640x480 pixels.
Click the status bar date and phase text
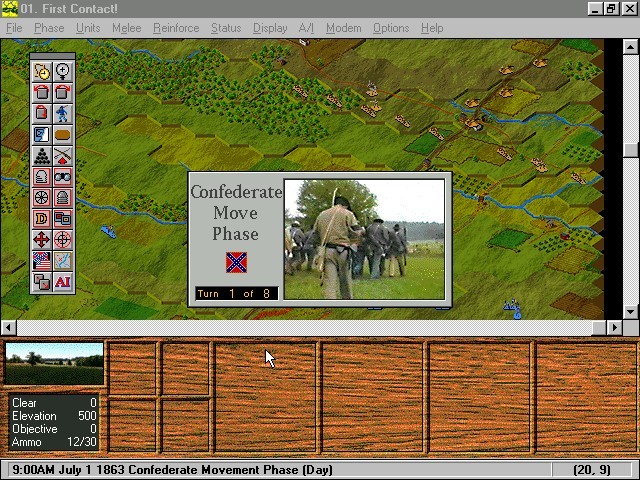[x=172, y=470]
